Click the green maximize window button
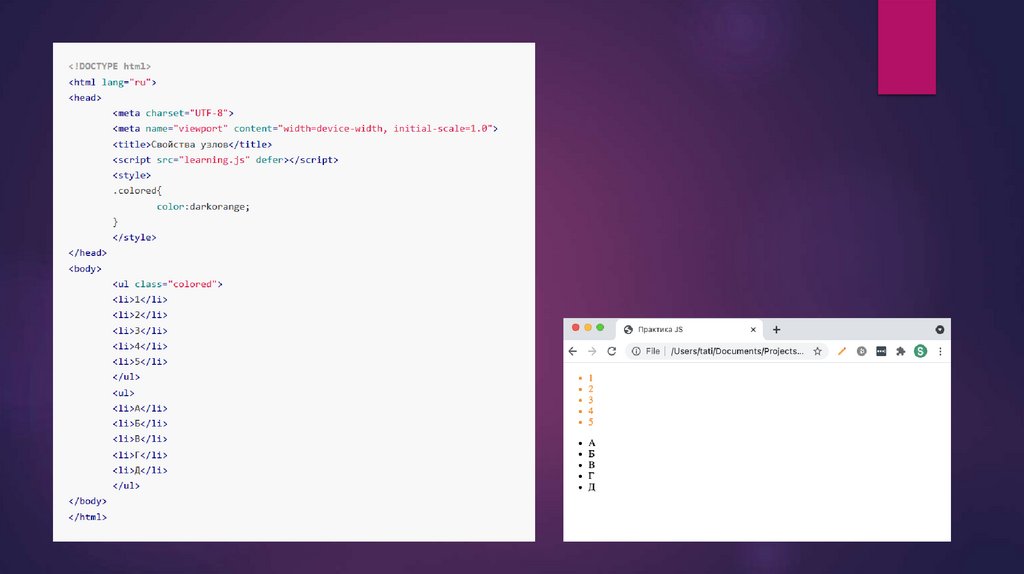 [x=600, y=328]
